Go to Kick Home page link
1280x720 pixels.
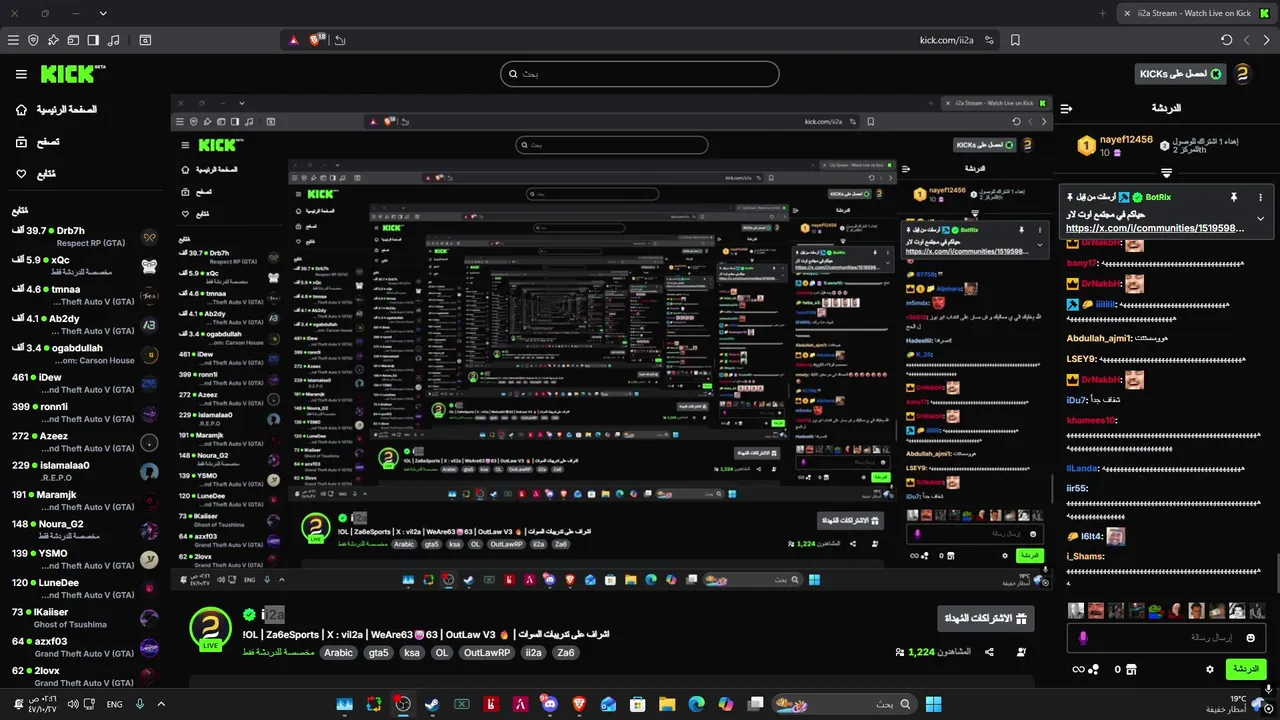(x=57, y=109)
